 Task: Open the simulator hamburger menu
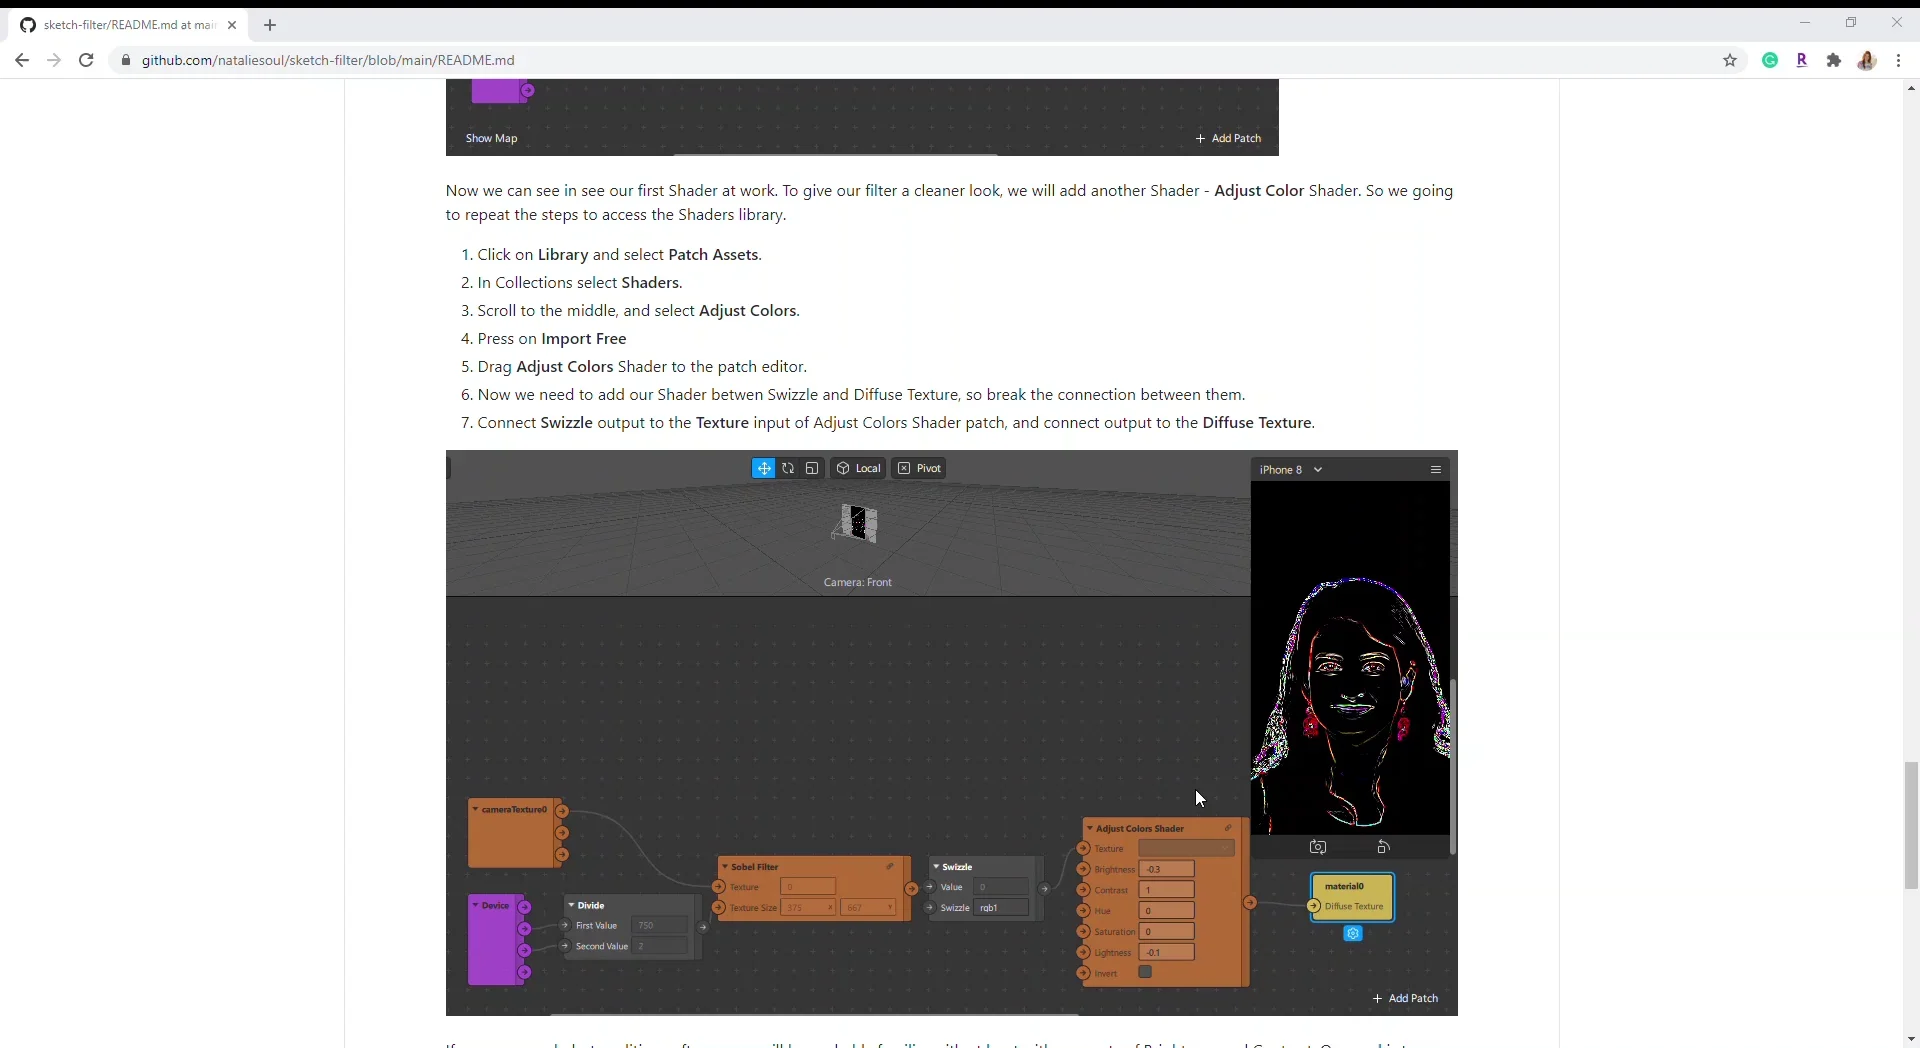tap(1436, 469)
